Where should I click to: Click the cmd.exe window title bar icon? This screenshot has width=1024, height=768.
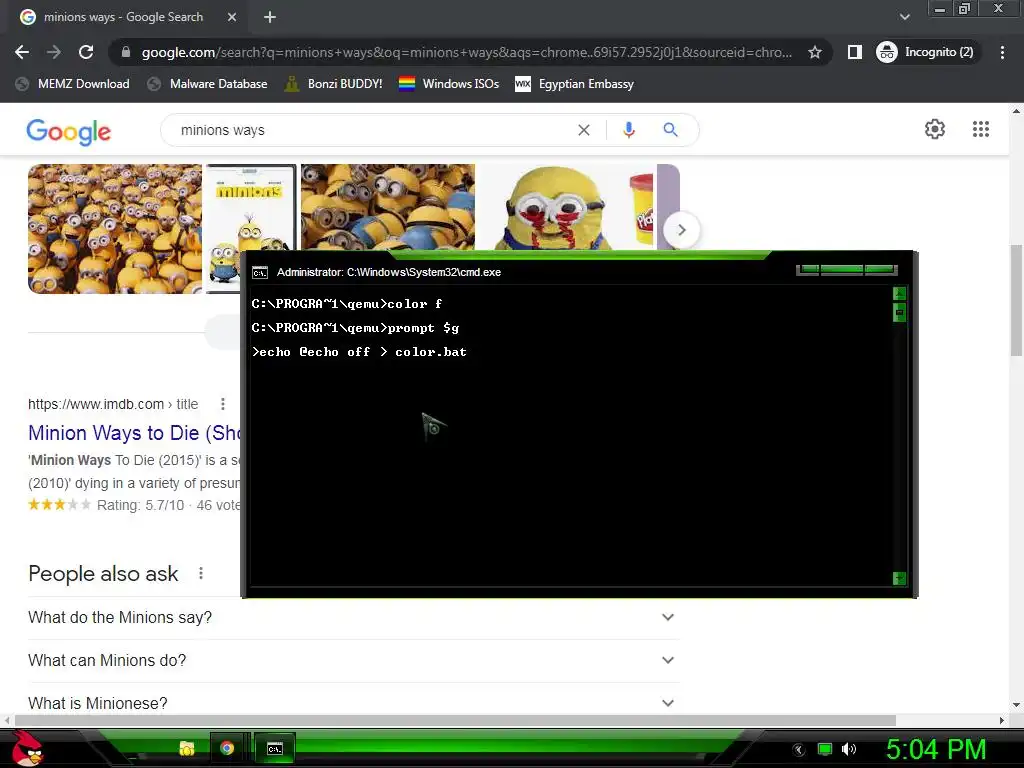(x=260, y=272)
